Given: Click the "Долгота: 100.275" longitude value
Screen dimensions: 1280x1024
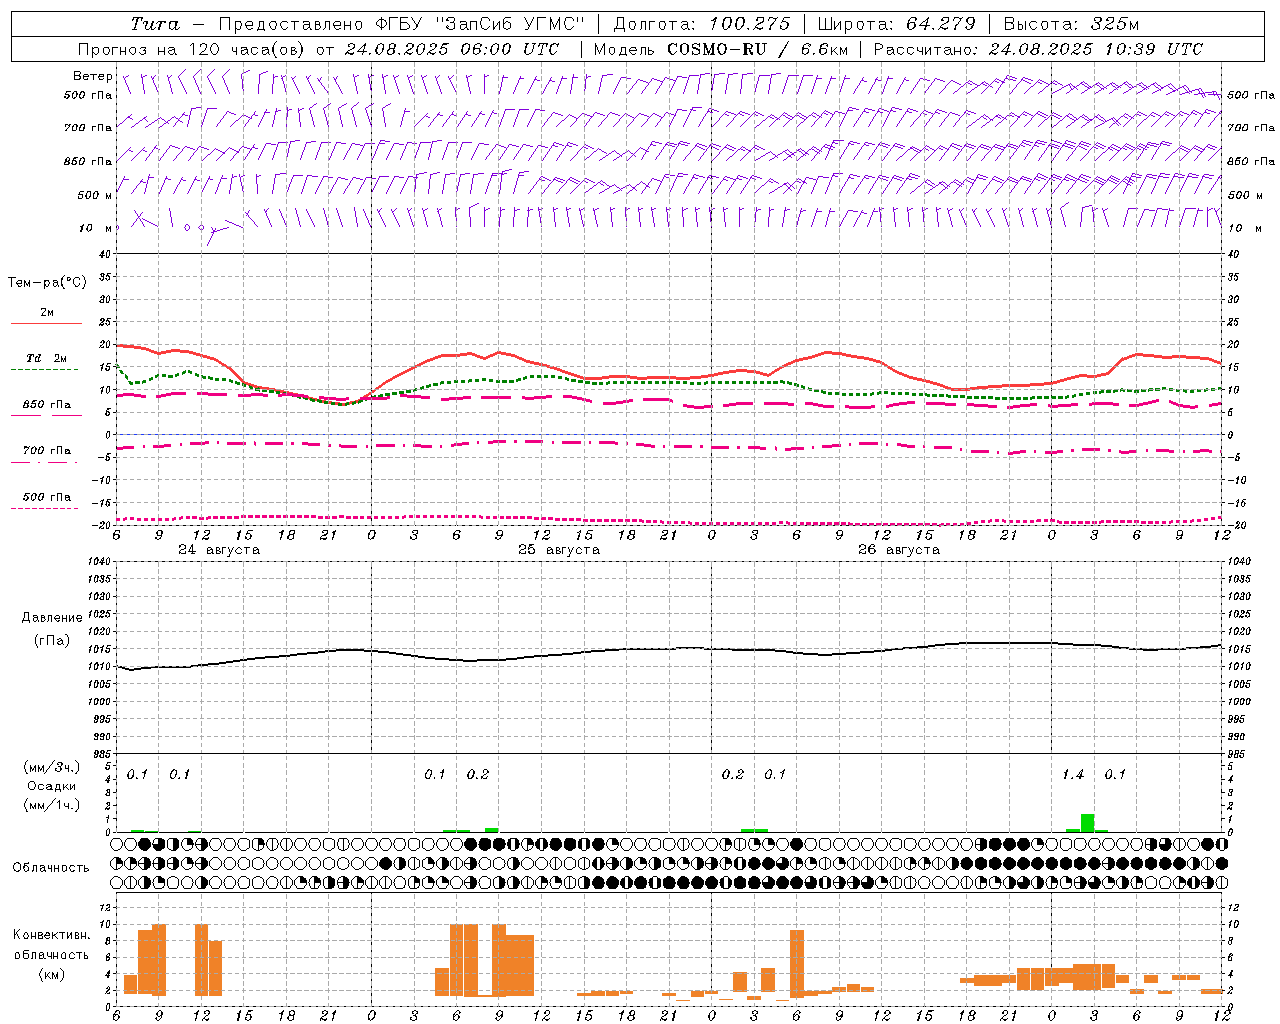Looking at the screenshot, I should click(702, 24).
